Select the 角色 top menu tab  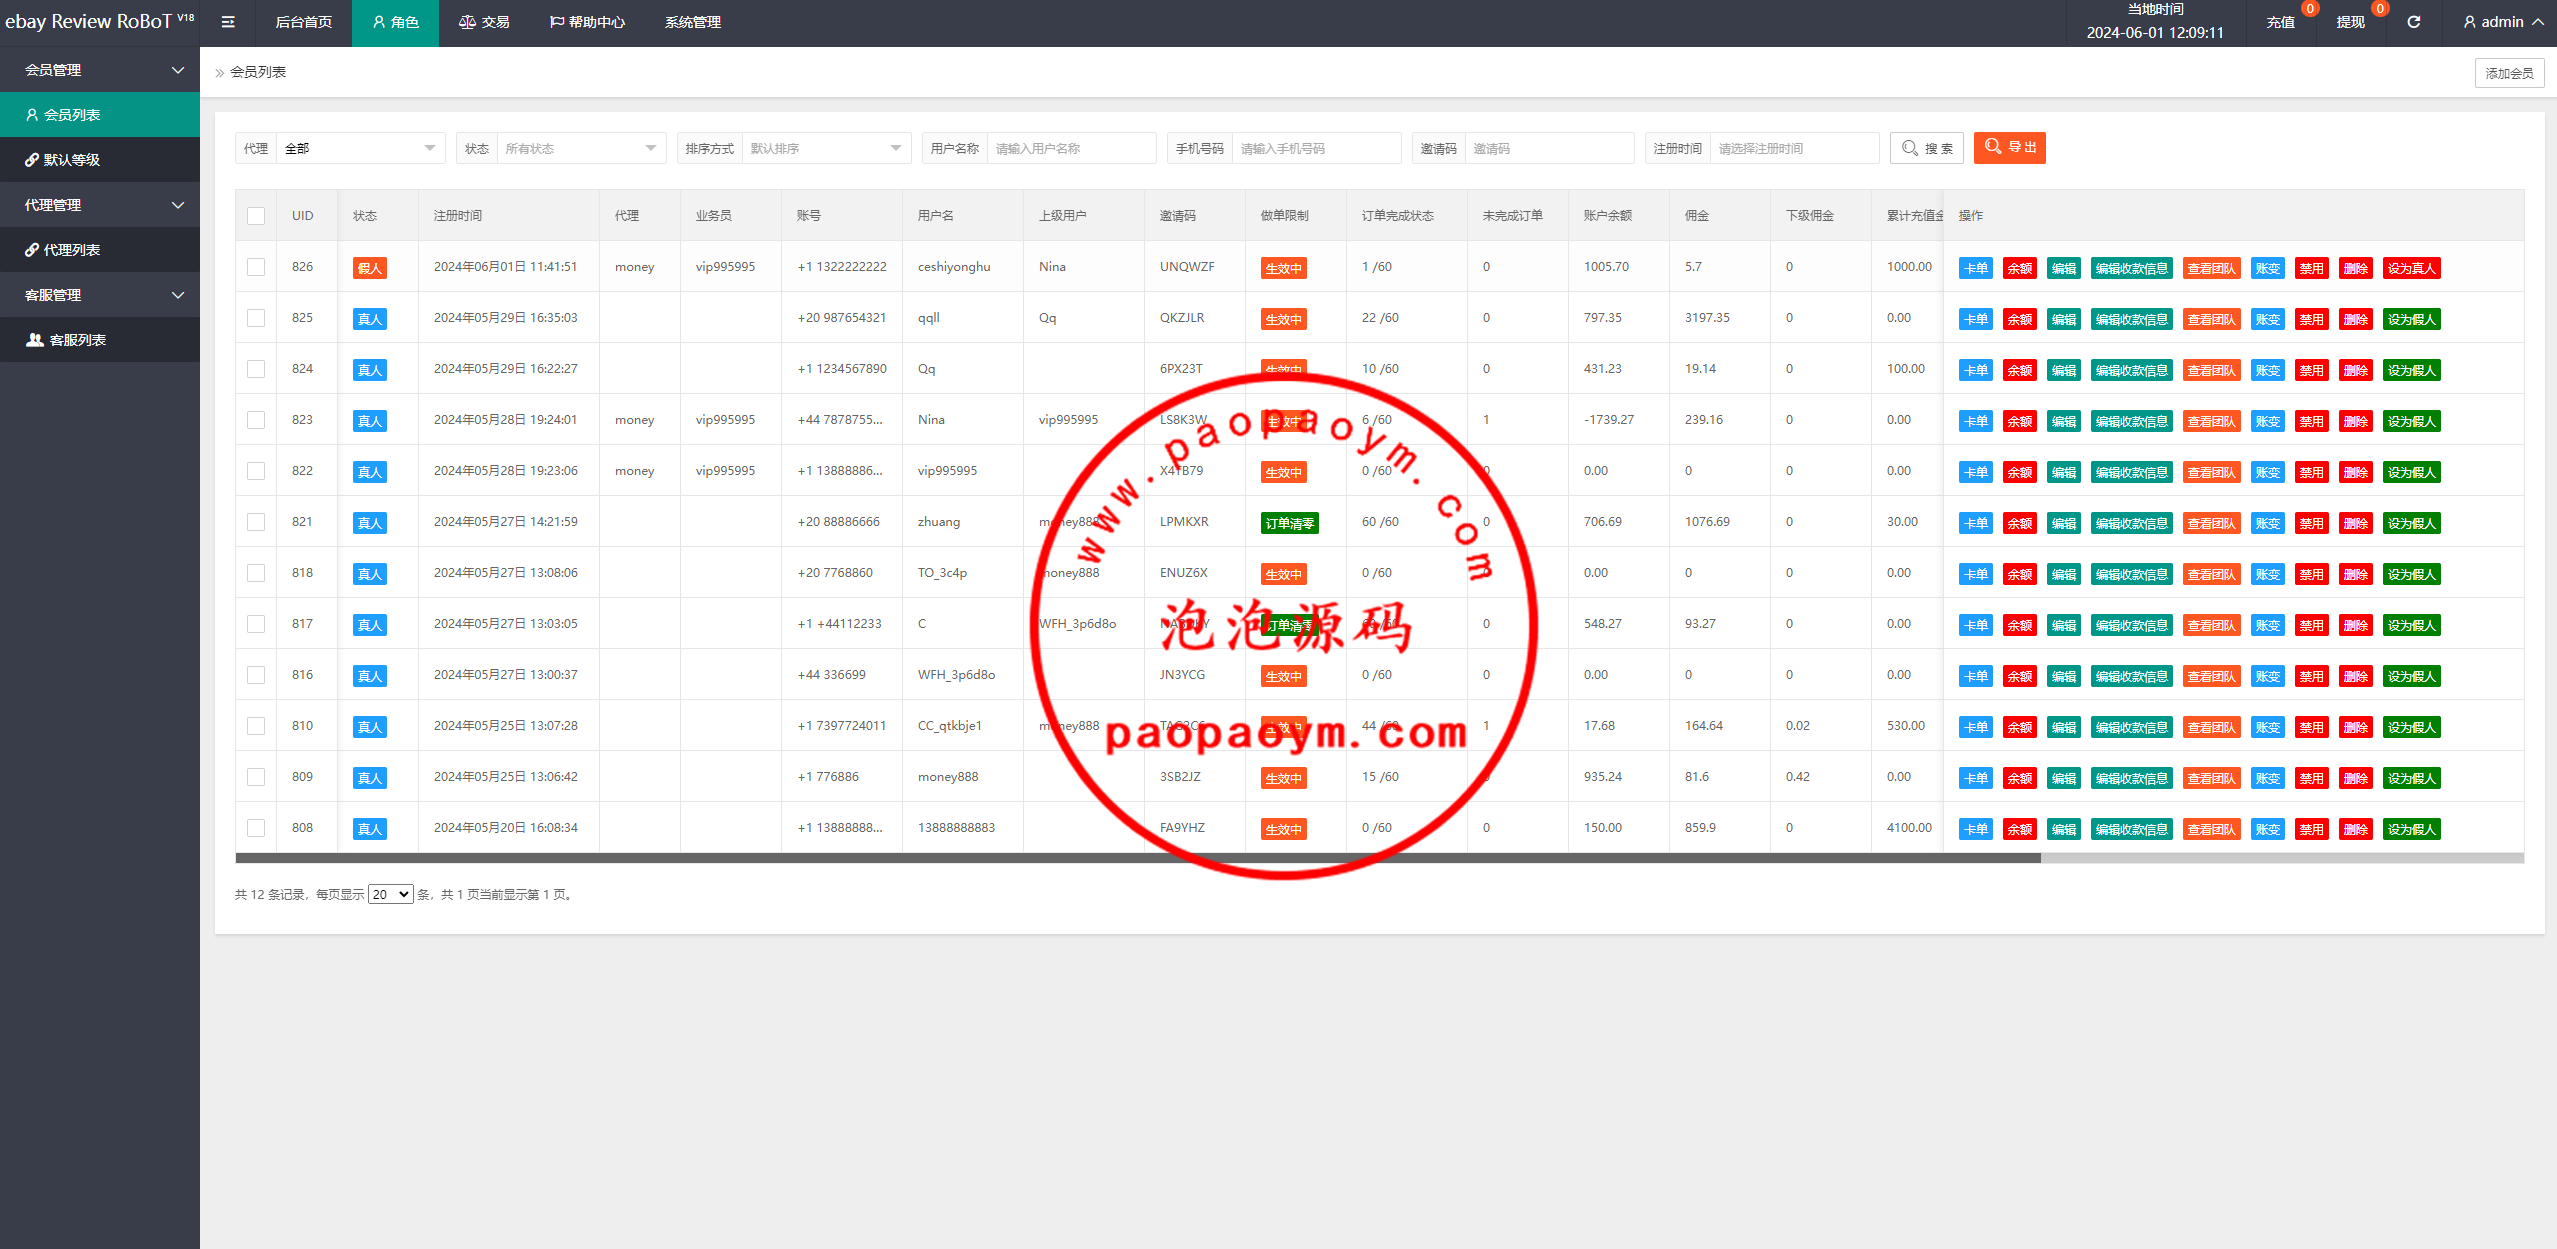[x=395, y=22]
